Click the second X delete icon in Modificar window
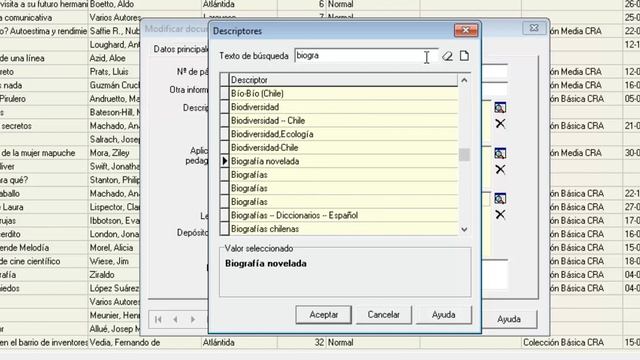Image resolution: width=640 pixels, height=360 pixels. (x=500, y=169)
